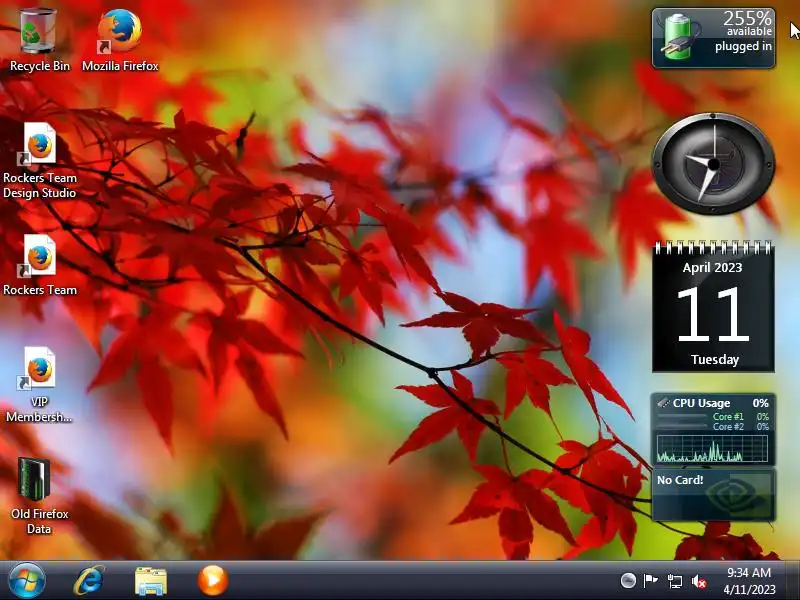Click the Action Center flag tray icon
The height and width of the screenshot is (600, 800).
point(650,581)
